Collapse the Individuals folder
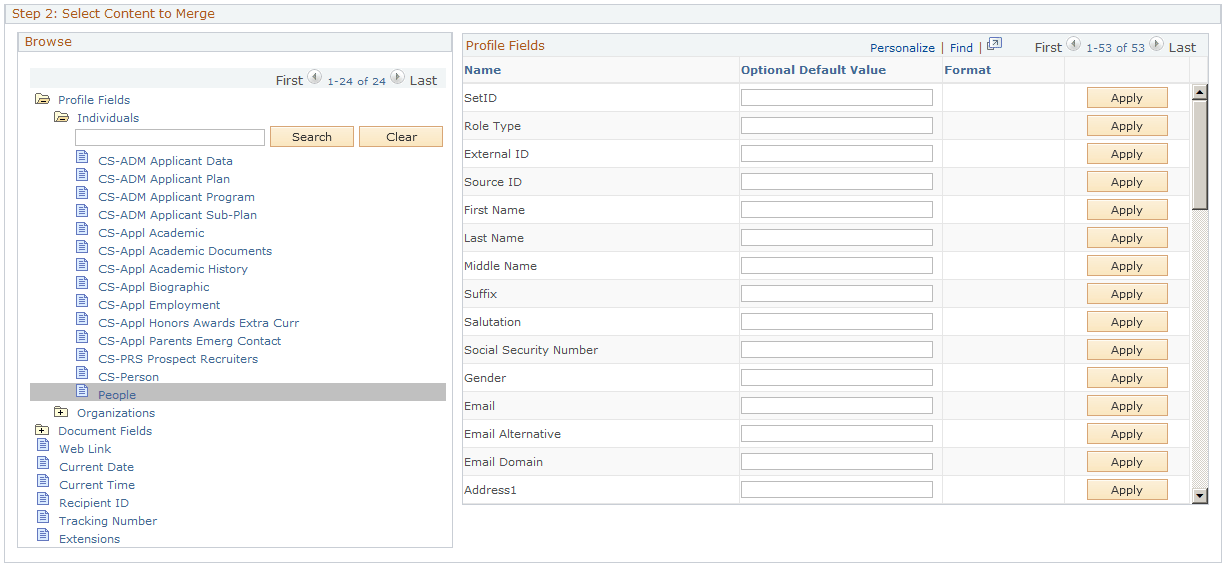 tap(61, 117)
